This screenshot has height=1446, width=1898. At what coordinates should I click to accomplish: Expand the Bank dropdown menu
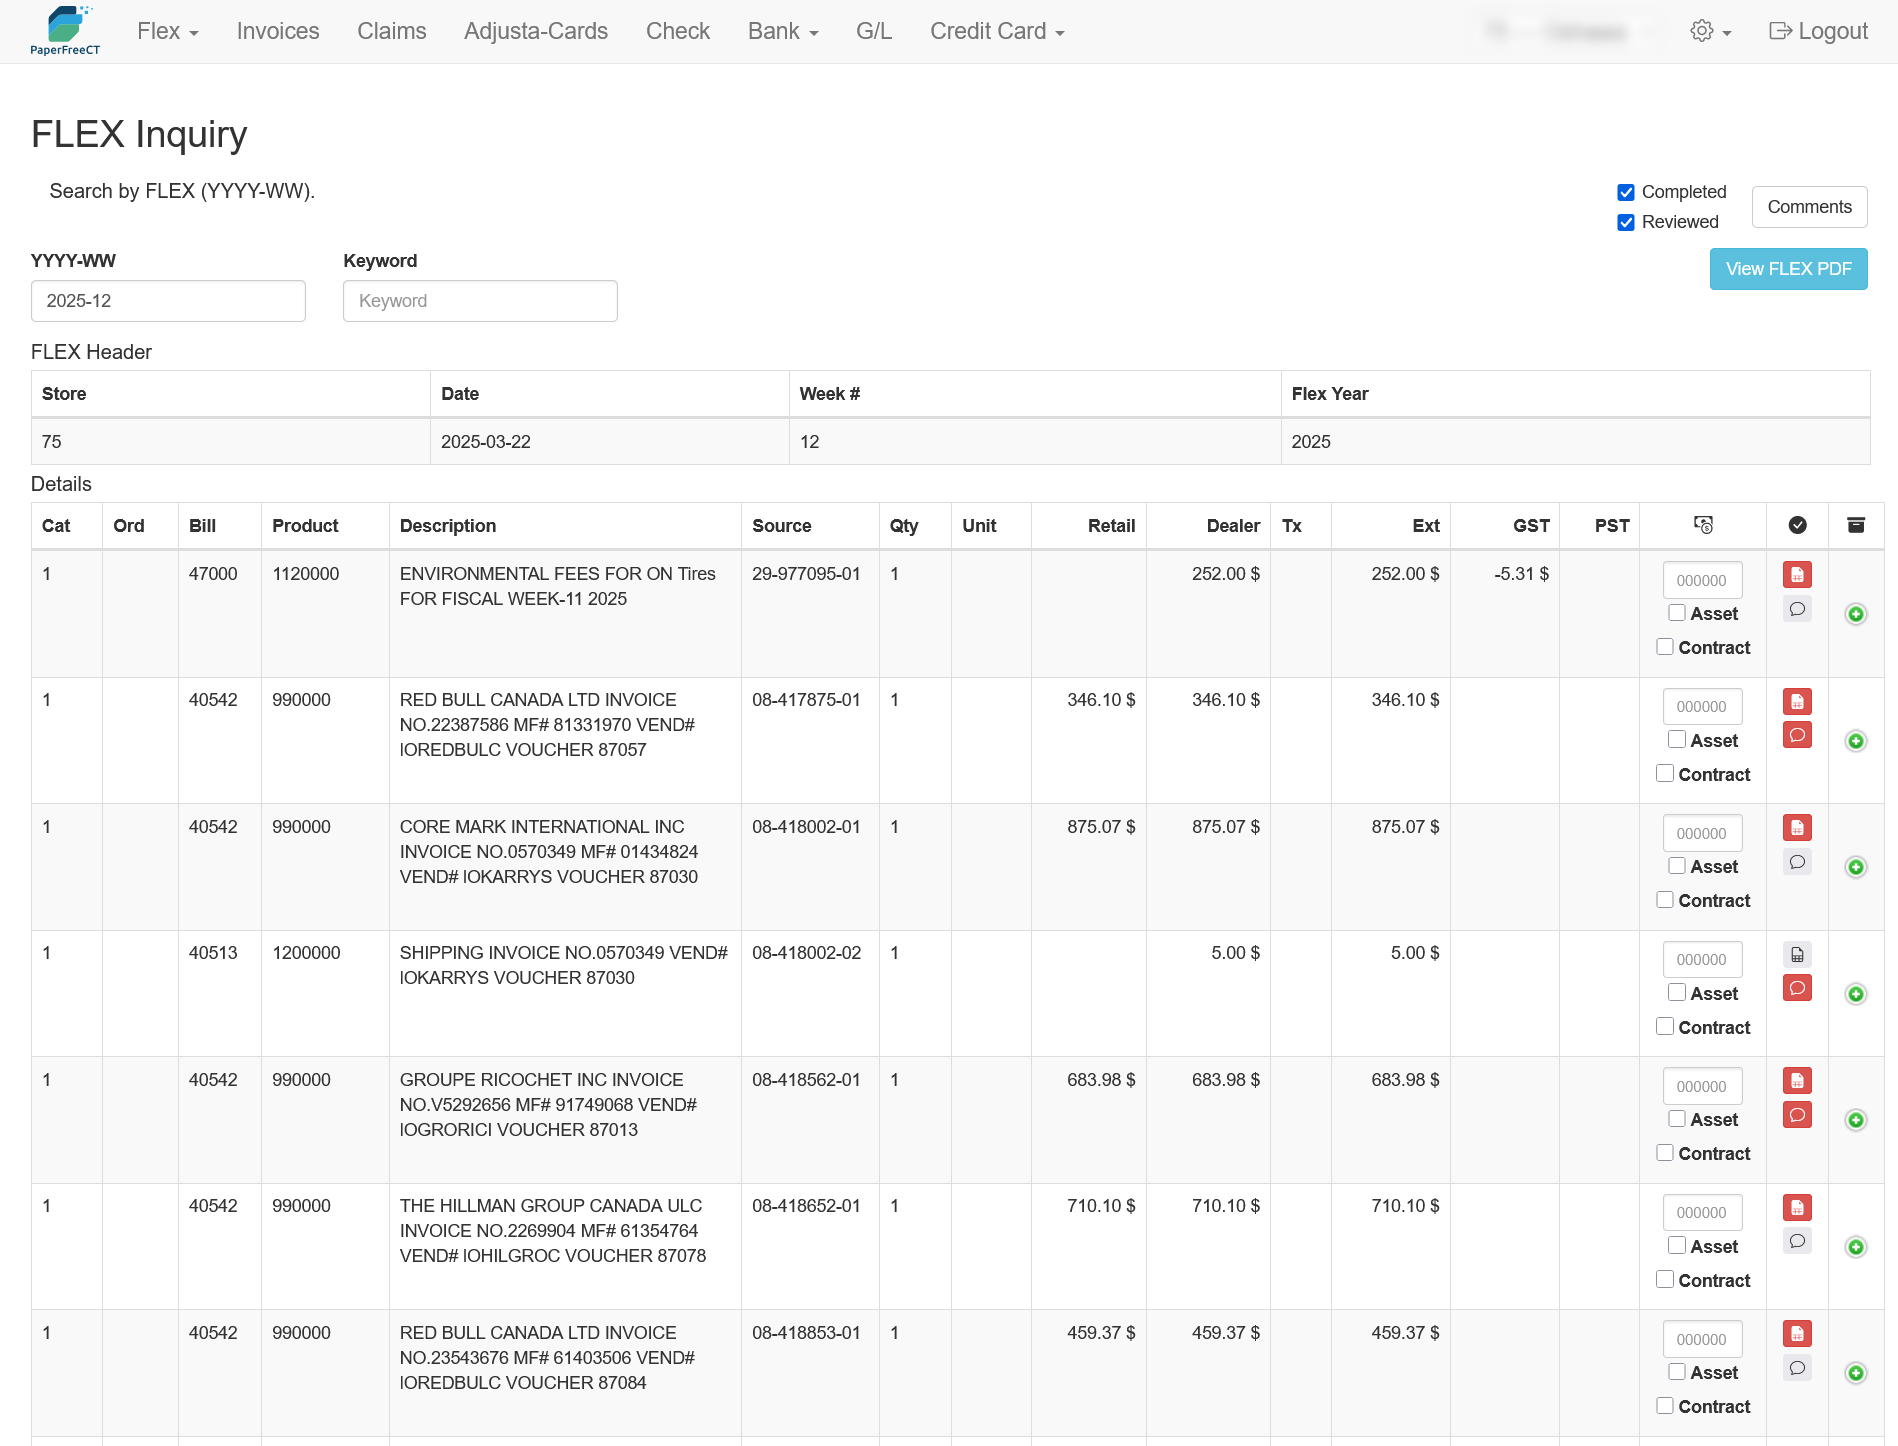(782, 31)
